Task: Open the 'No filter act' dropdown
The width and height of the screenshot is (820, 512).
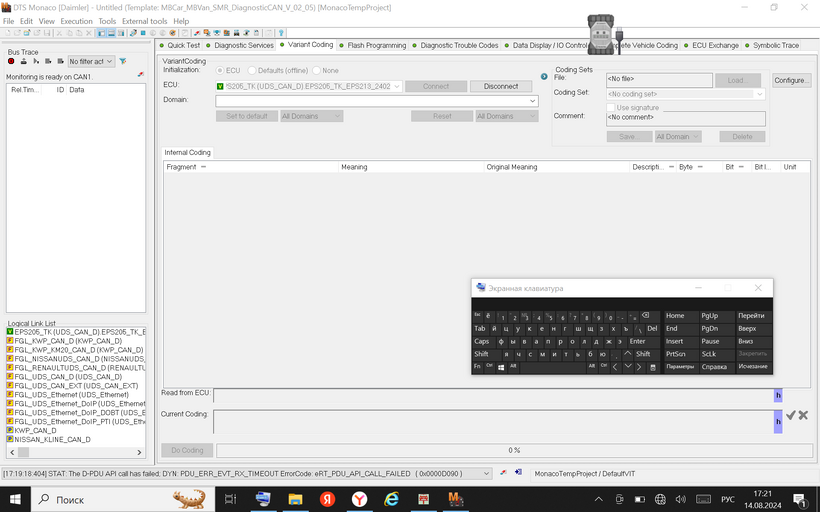Action: click(91, 61)
